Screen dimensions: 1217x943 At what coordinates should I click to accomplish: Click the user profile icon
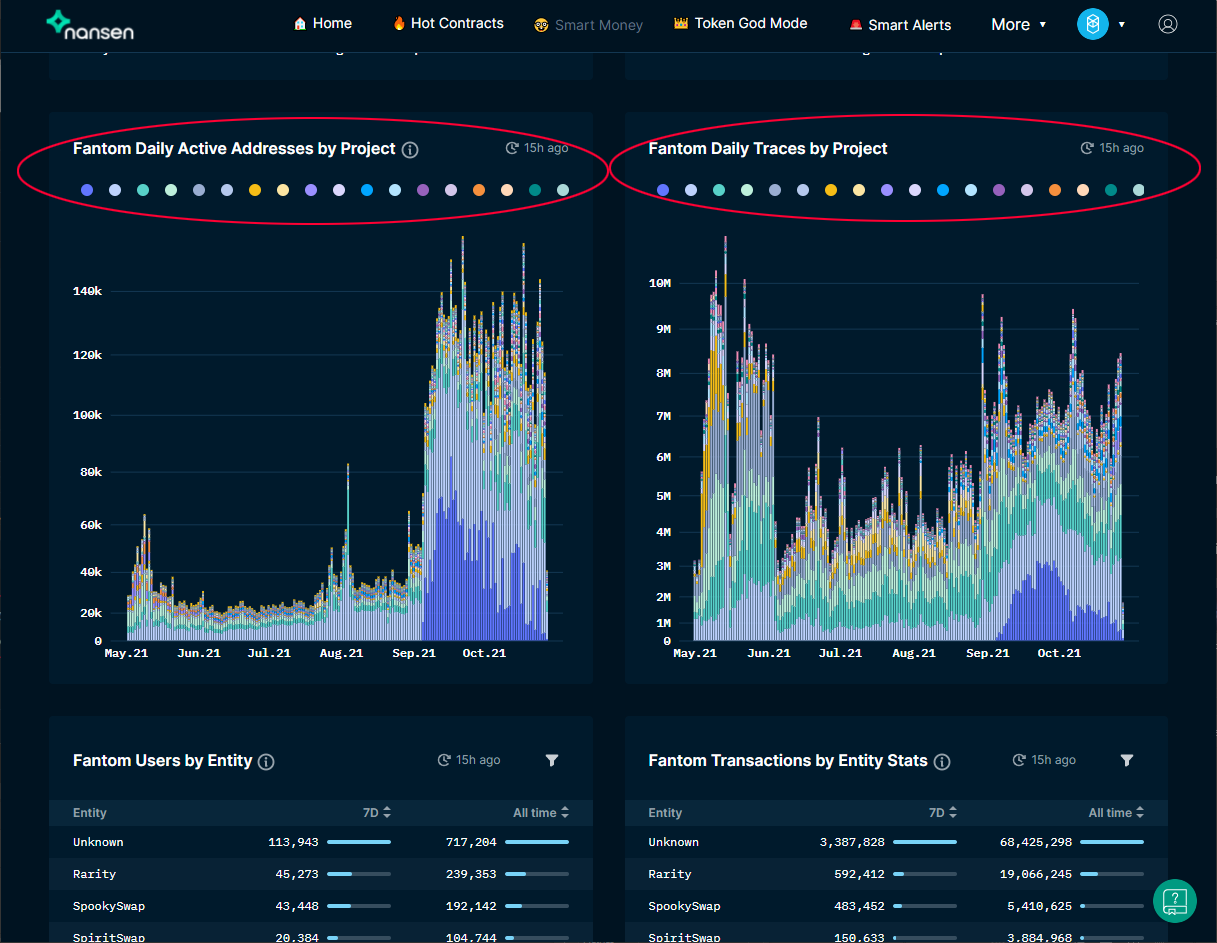click(x=1167, y=24)
